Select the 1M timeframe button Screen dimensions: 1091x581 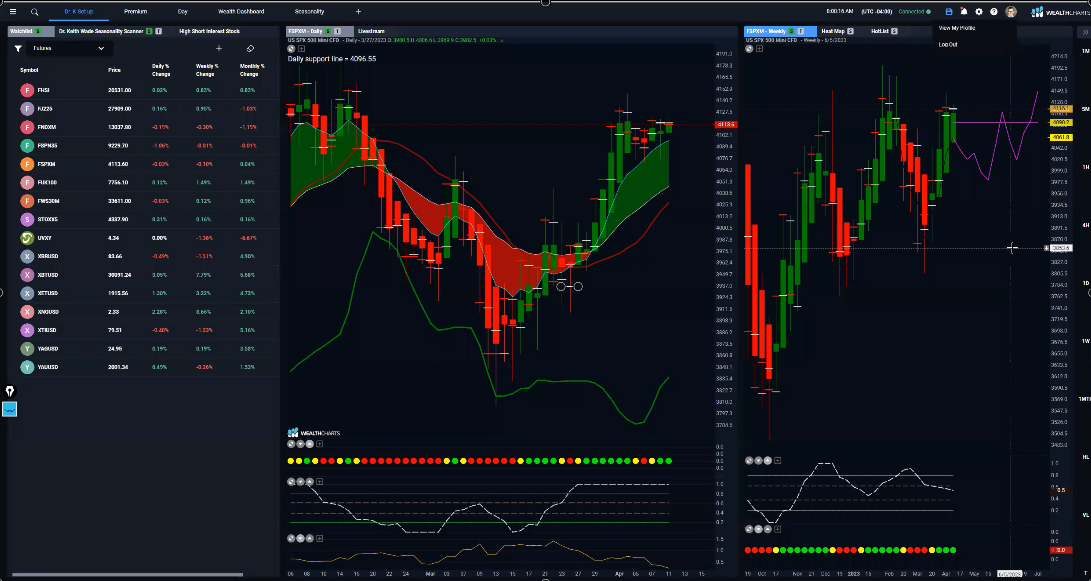tap(1085, 51)
